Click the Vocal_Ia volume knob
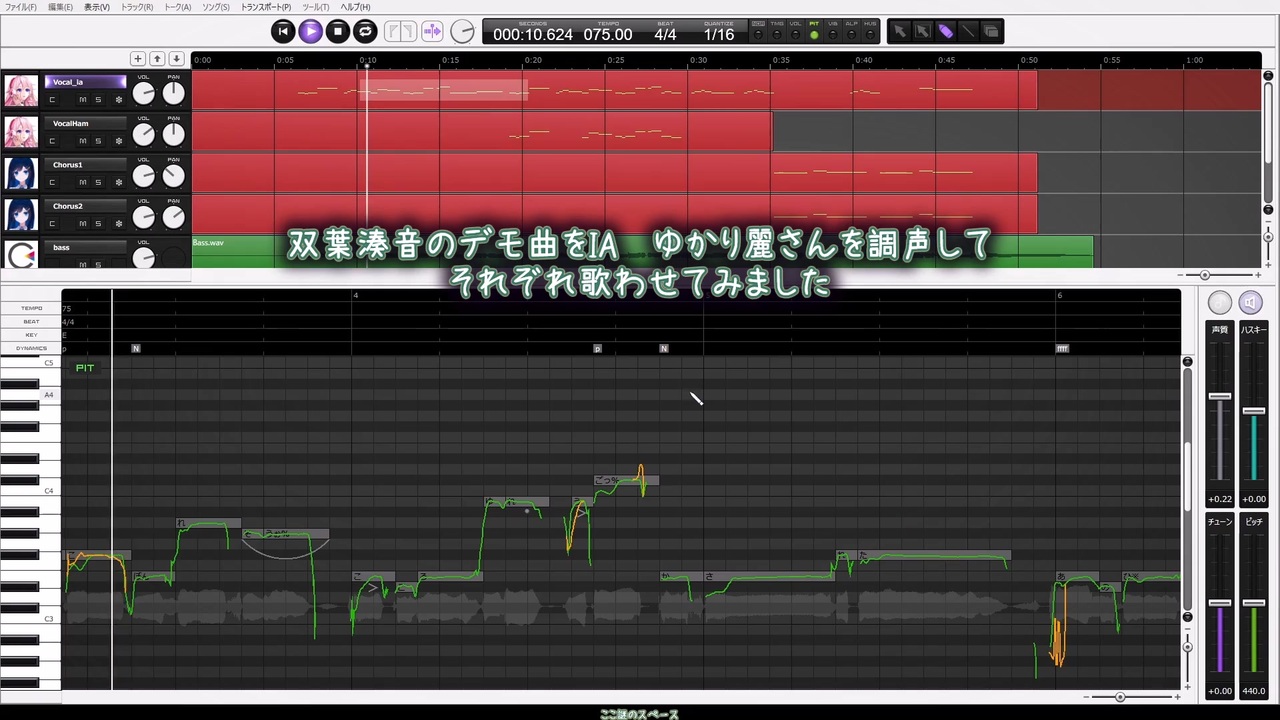Viewport: 1280px width, 720px height. (144, 94)
